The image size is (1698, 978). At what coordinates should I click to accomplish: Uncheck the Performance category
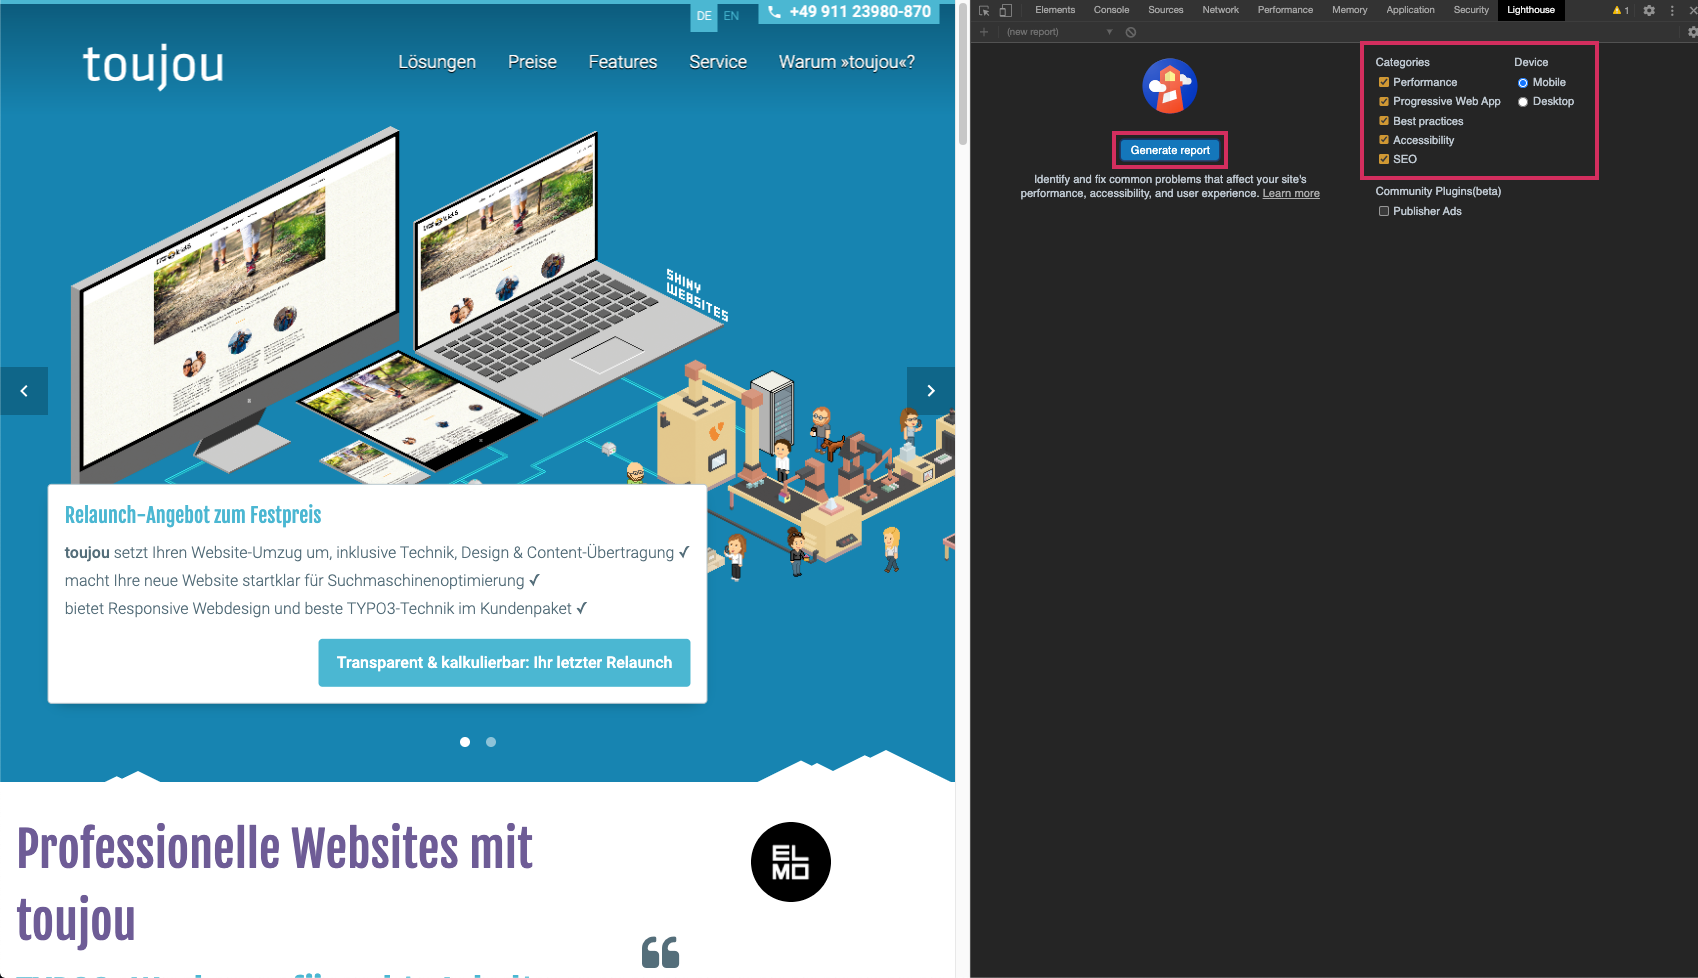tap(1384, 82)
